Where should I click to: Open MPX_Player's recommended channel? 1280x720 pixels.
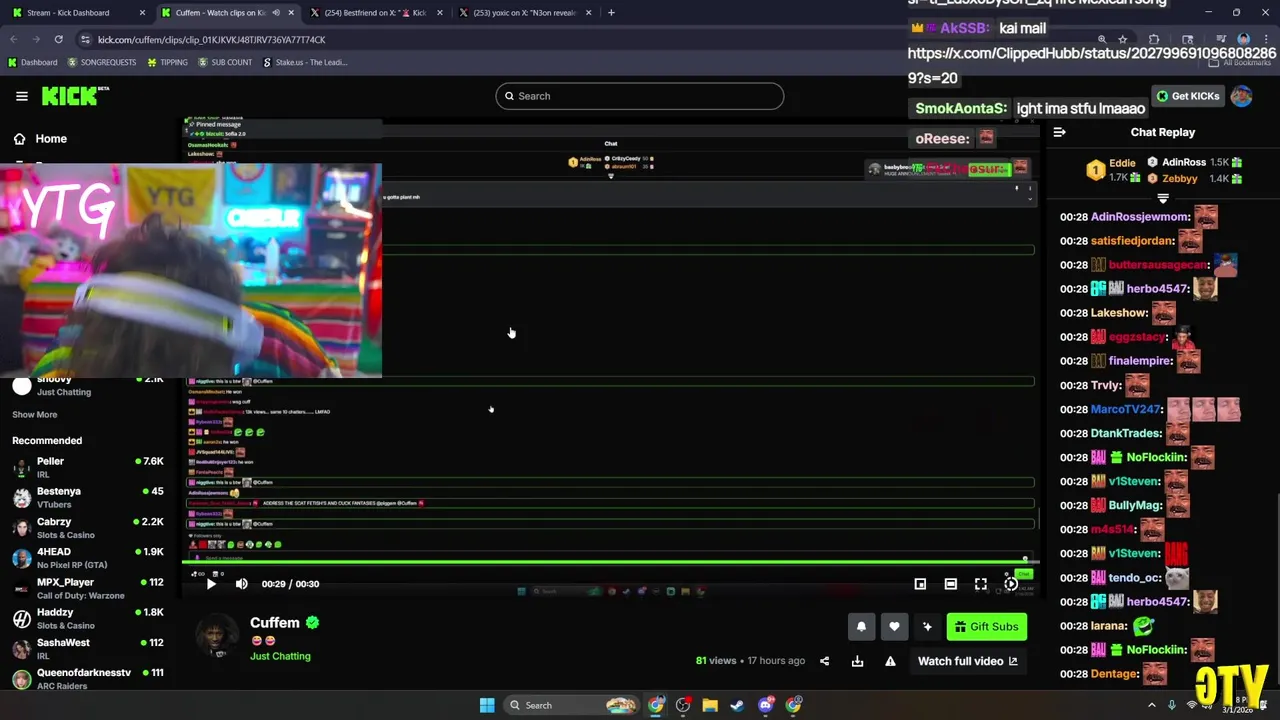pyautogui.click(x=88, y=588)
